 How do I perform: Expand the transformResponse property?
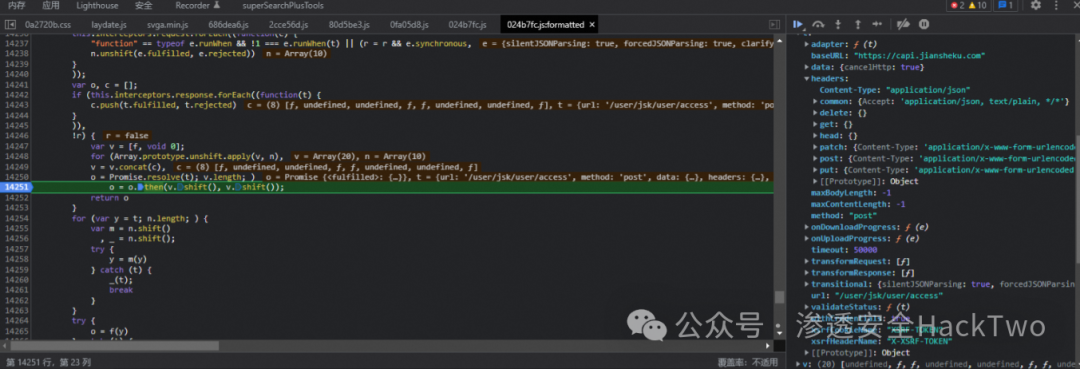point(808,273)
